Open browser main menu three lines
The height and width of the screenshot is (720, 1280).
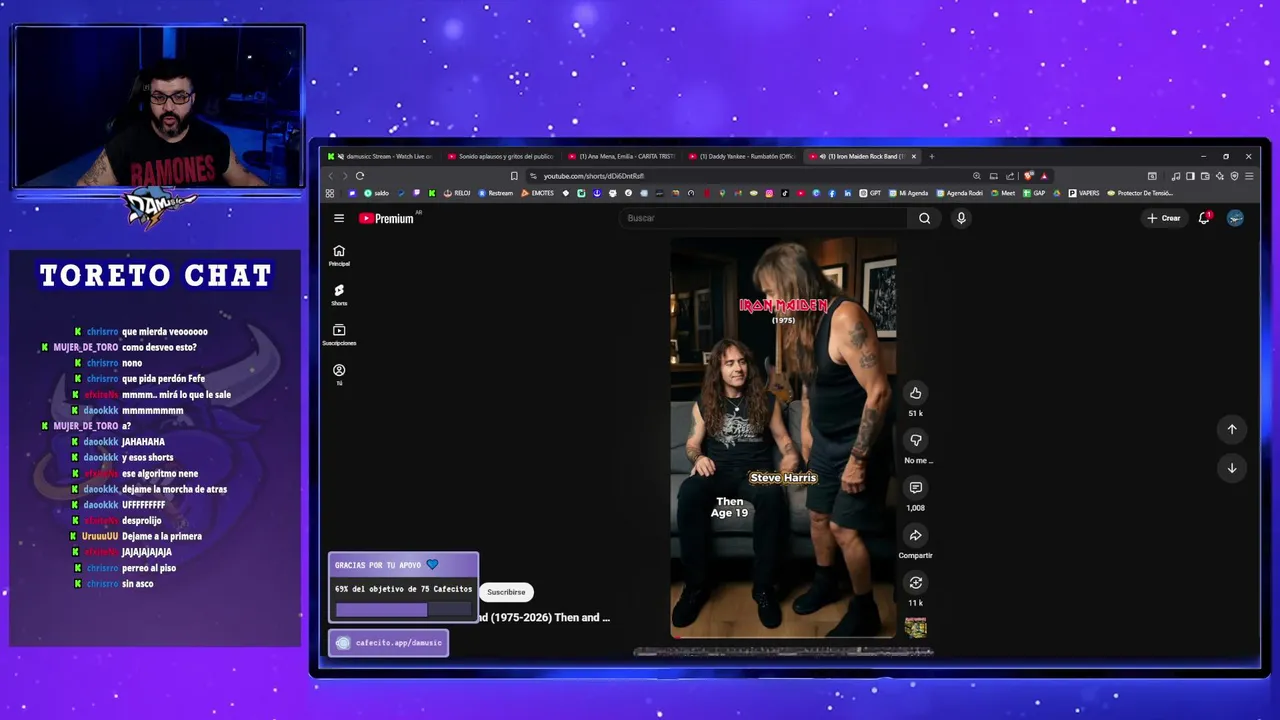(x=1249, y=176)
